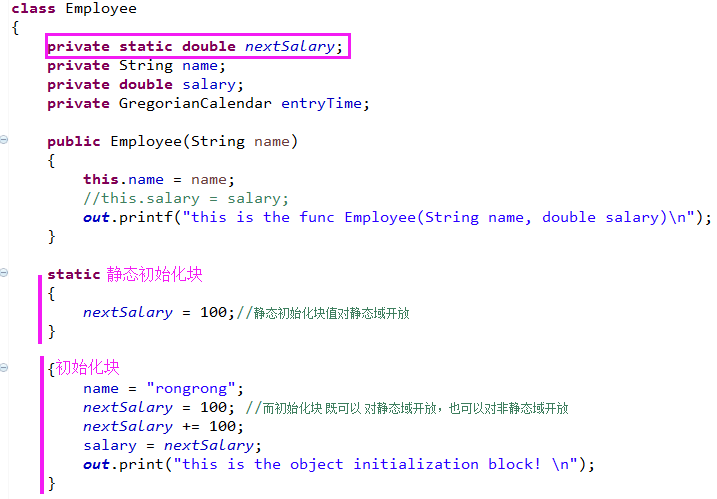Viewport: 717px width, 499px height.
Task: Click 'name = "rongrong";' line
Action: point(163,389)
